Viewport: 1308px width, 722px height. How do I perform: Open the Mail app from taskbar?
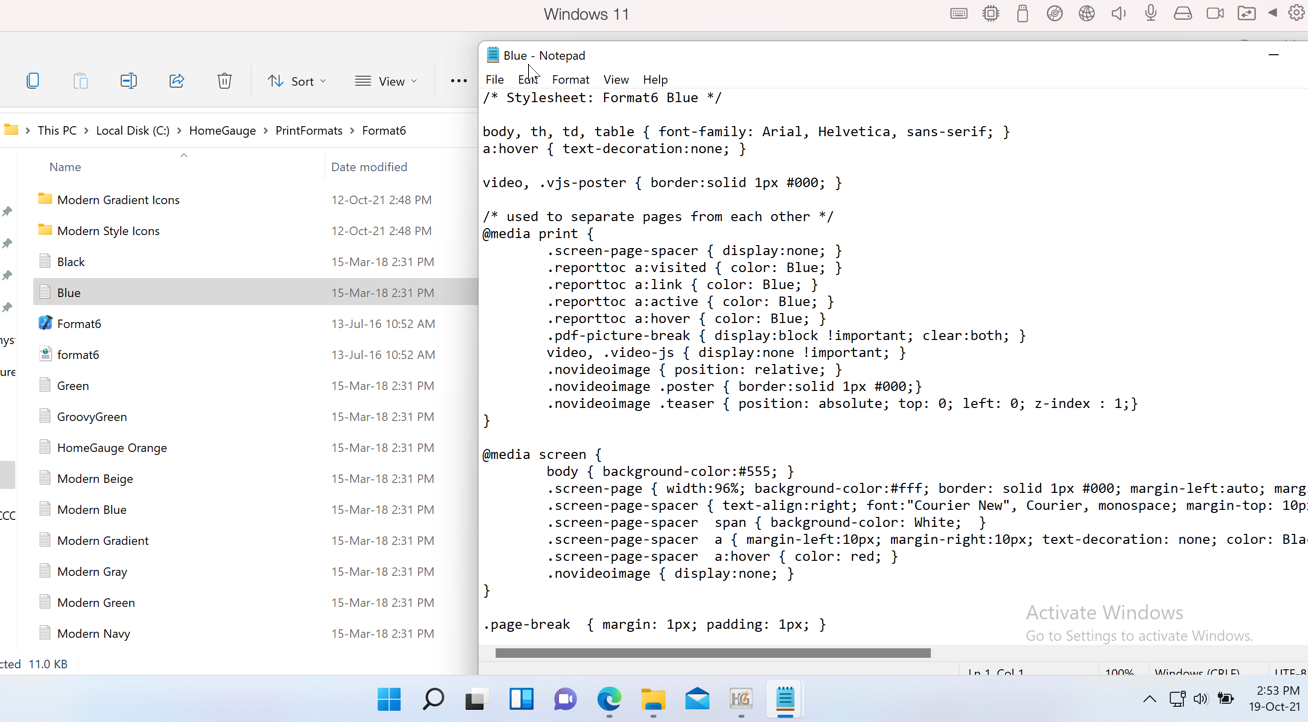click(x=697, y=699)
